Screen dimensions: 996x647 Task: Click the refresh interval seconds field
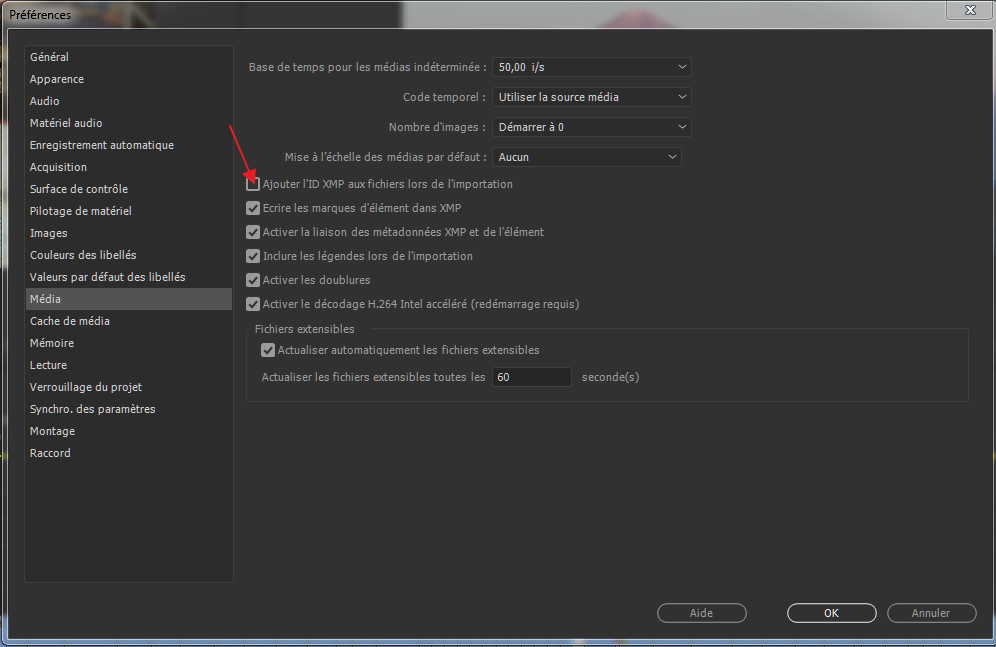coord(532,377)
